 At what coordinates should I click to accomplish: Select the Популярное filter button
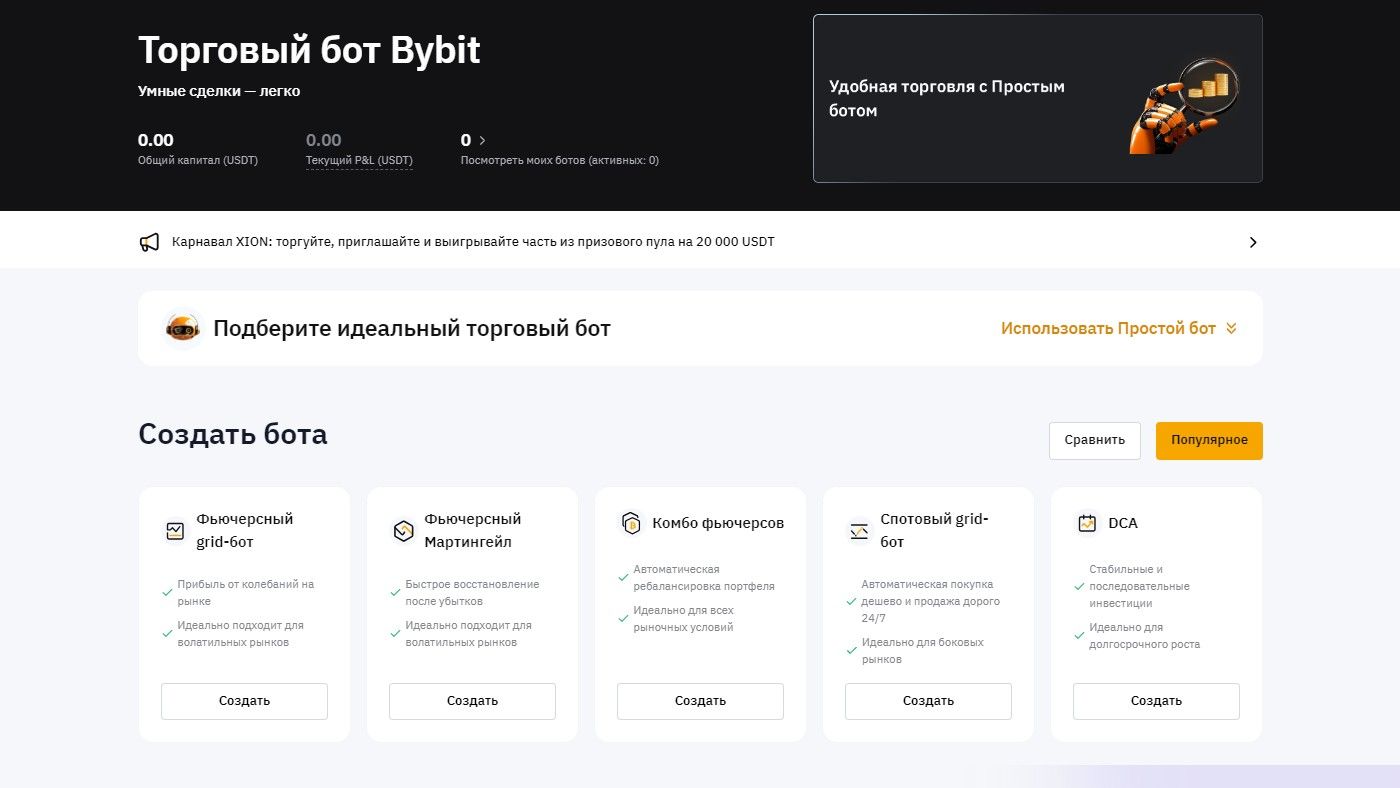tap(1209, 440)
